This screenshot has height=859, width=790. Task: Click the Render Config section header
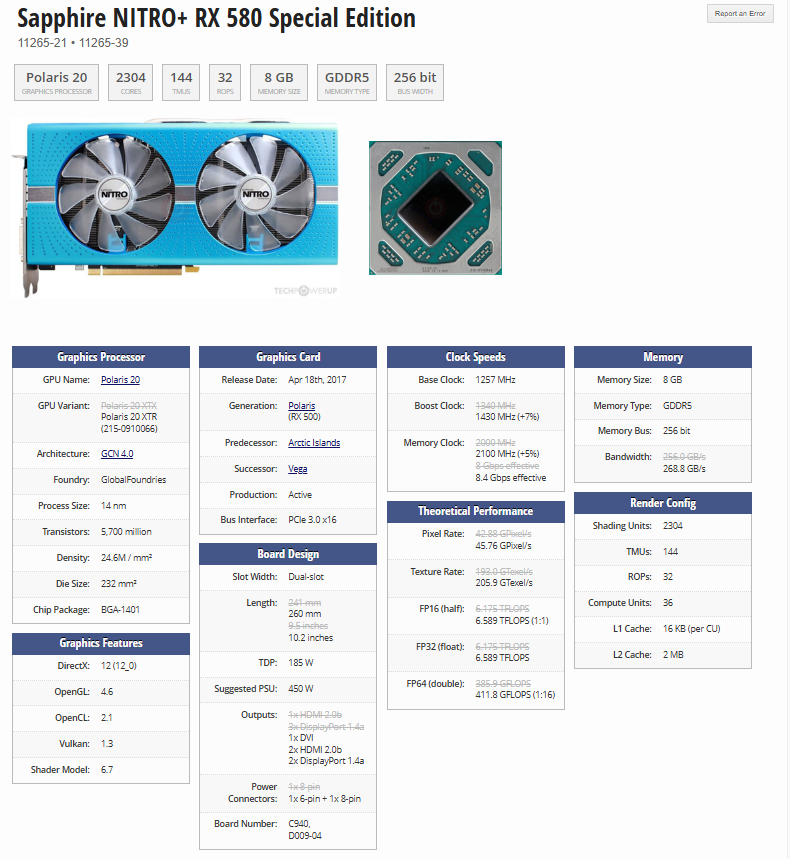point(663,503)
